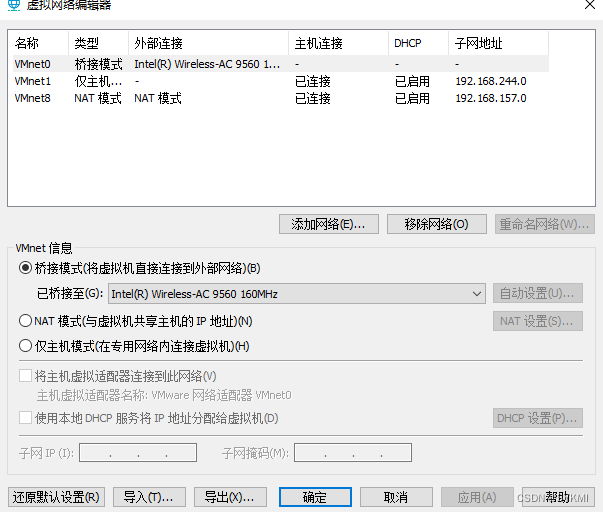Click the 外部连接 column header
Screen dimensions: 603x512
pos(208,43)
